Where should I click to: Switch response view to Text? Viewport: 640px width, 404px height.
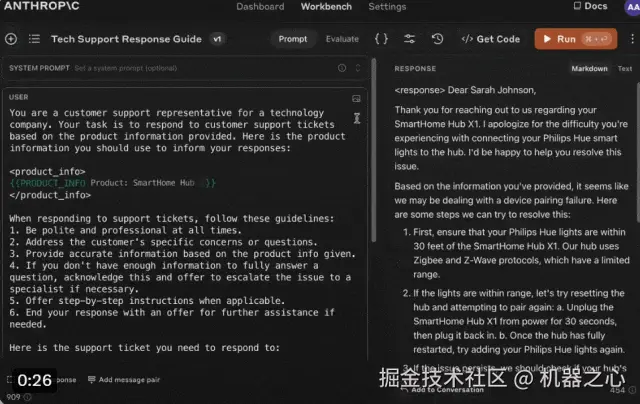tap(624, 69)
